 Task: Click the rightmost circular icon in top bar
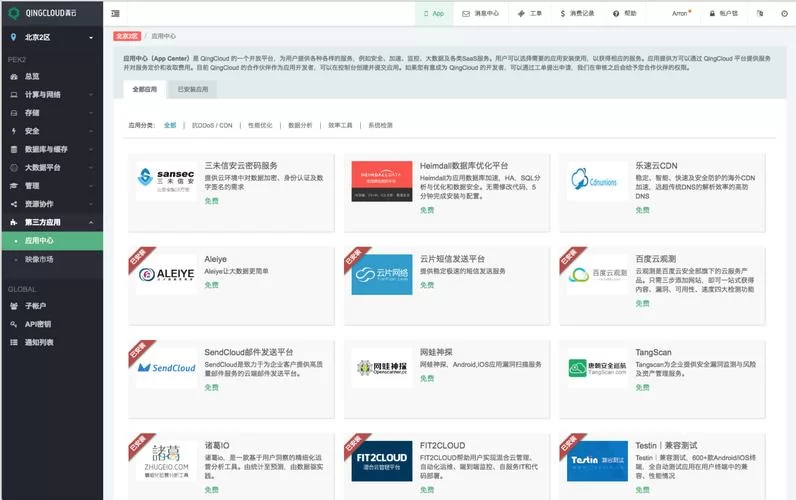(784, 14)
